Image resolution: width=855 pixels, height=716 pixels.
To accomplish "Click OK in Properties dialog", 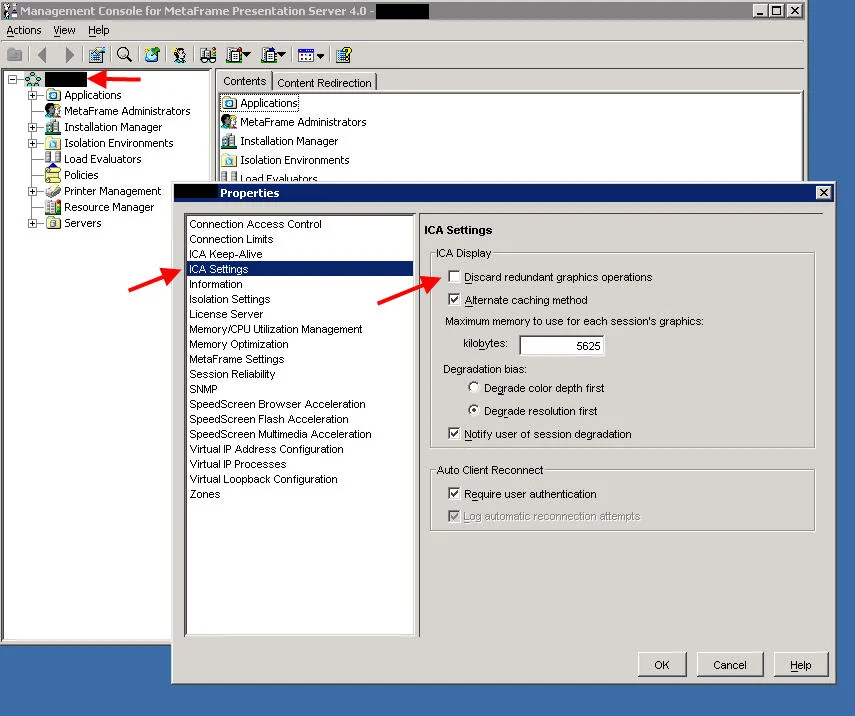I will click(662, 665).
